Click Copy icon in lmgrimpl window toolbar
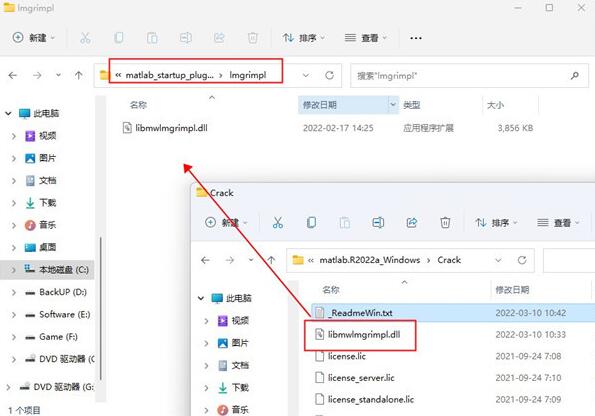Image resolution: width=595 pixels, height=416 pixels. (x=119, y=38)
